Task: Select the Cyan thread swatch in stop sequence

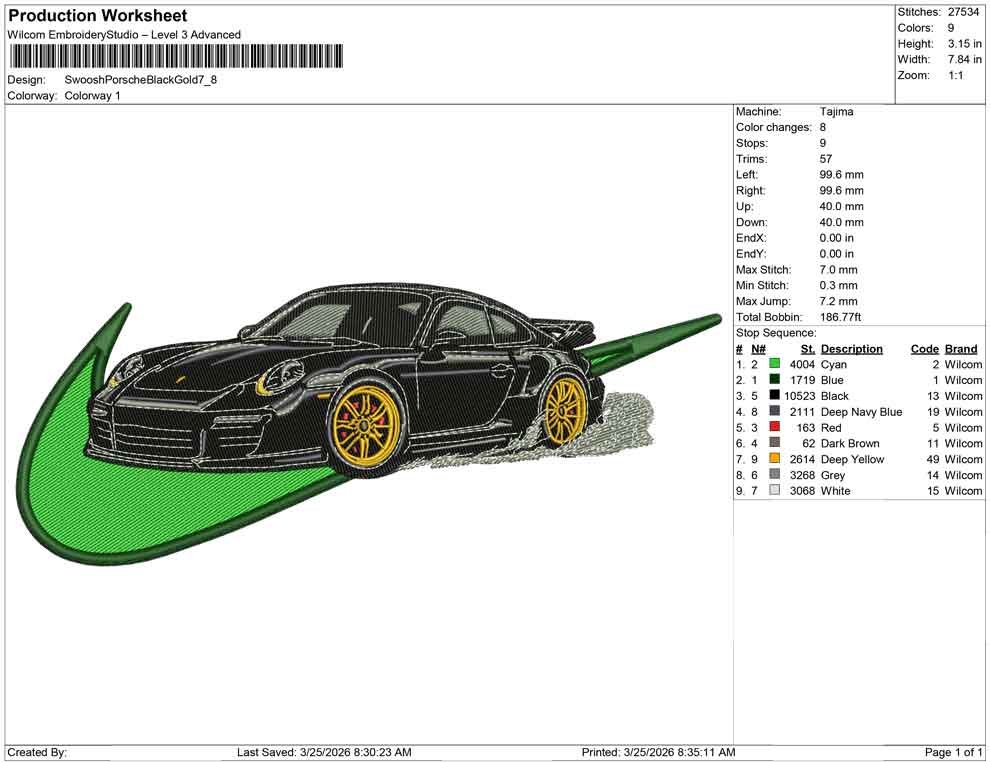Action: click(x=773, y=364)
